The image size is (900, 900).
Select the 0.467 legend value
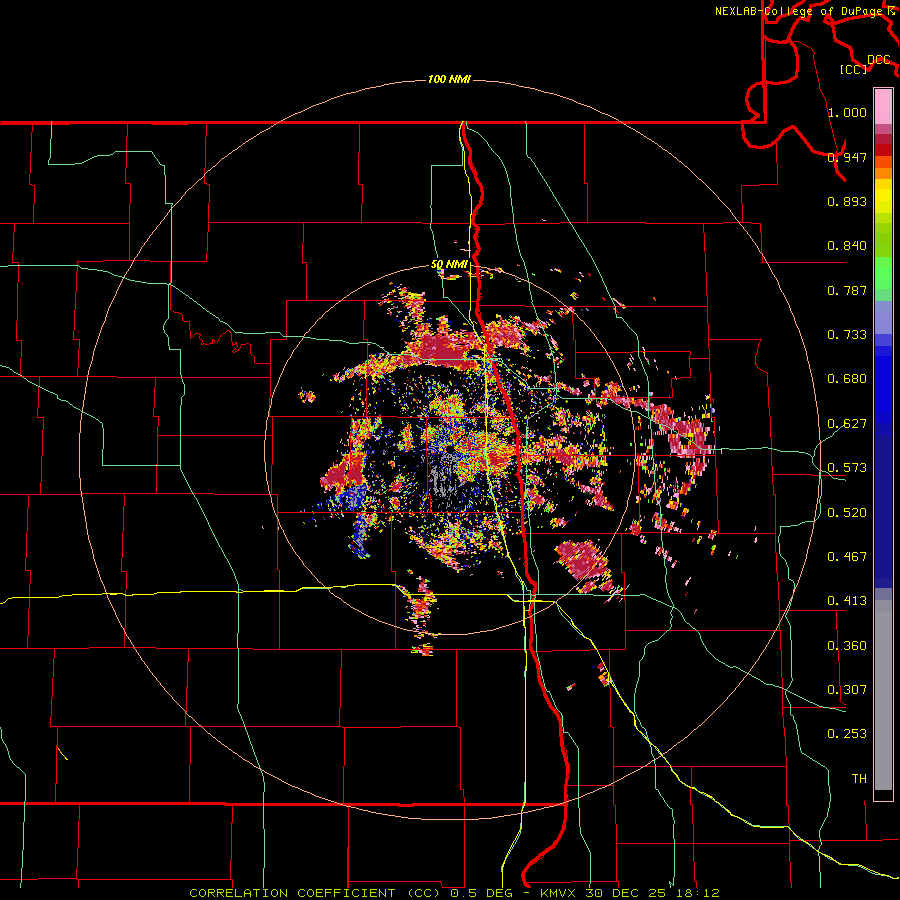[847, 557]
